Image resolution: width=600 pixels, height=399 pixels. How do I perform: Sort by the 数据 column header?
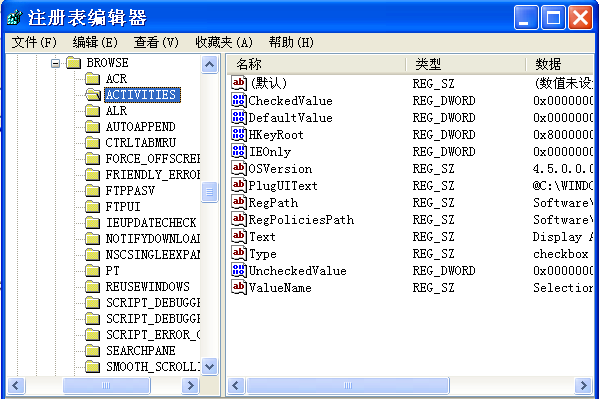tap(560, 64)
